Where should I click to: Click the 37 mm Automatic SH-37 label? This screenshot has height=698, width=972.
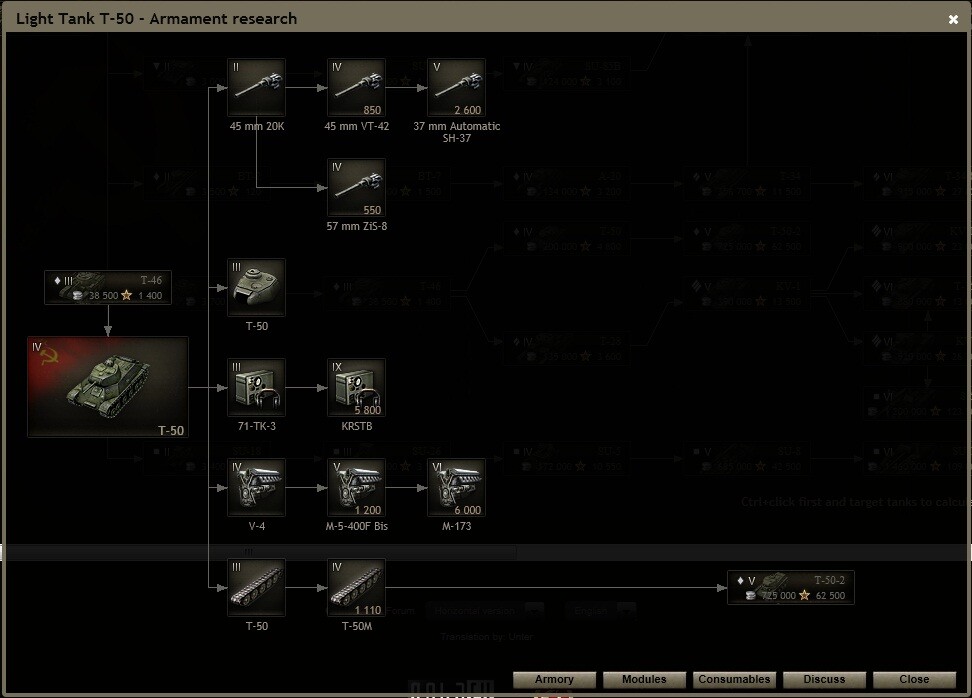(456, 132)
